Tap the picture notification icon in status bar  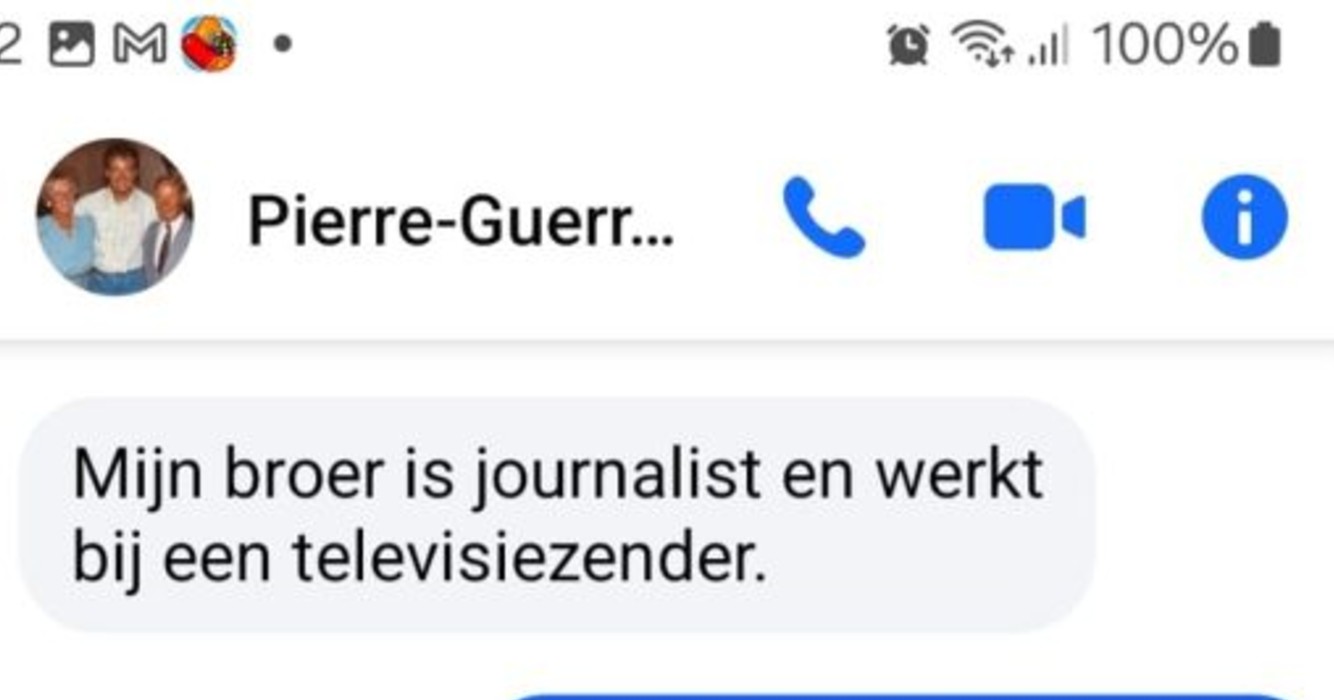[x=71, y=45]
